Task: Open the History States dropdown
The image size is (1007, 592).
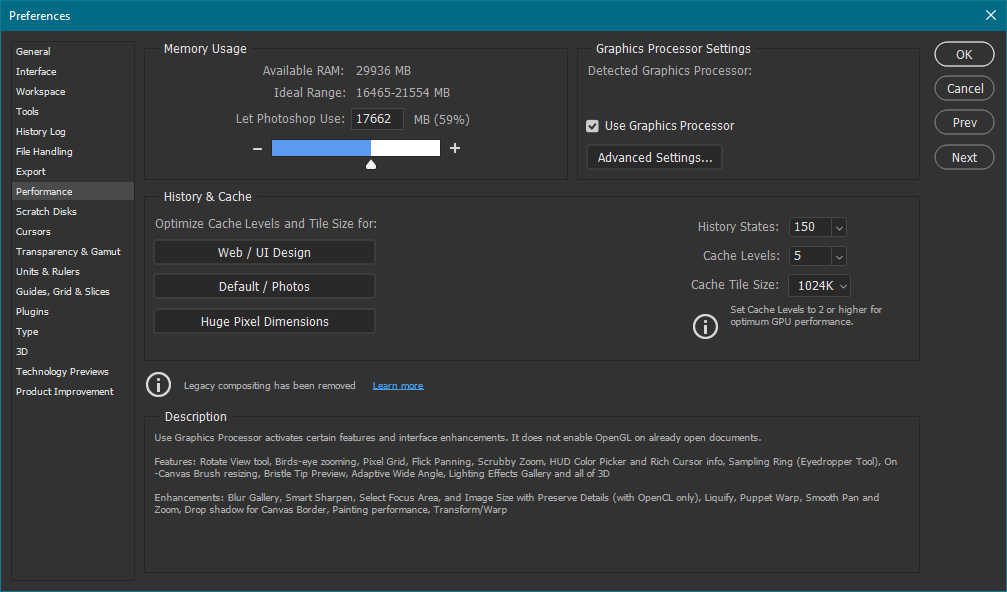Action: [x=817, y=227]
